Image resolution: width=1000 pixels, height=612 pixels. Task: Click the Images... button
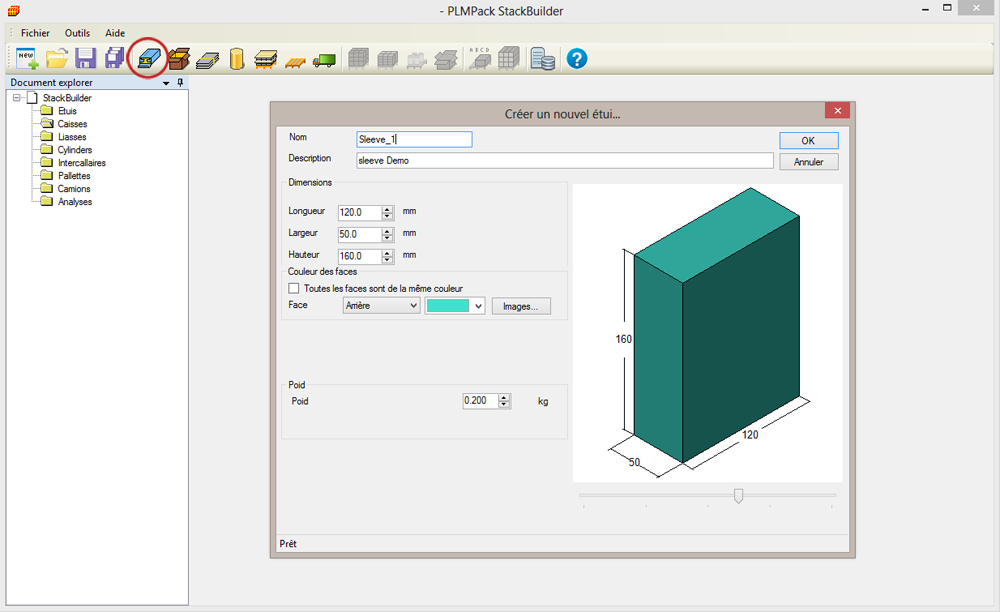(x=520, y=306)
